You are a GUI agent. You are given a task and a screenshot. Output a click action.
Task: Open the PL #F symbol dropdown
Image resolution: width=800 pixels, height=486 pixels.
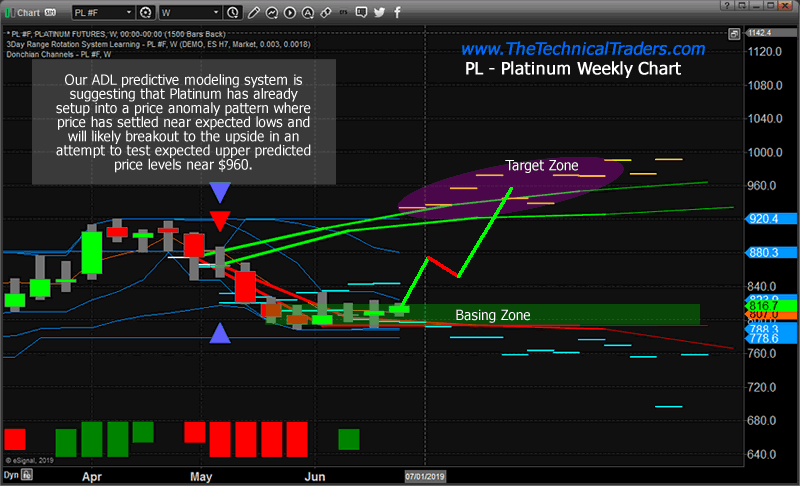click(x=103, y=13)
